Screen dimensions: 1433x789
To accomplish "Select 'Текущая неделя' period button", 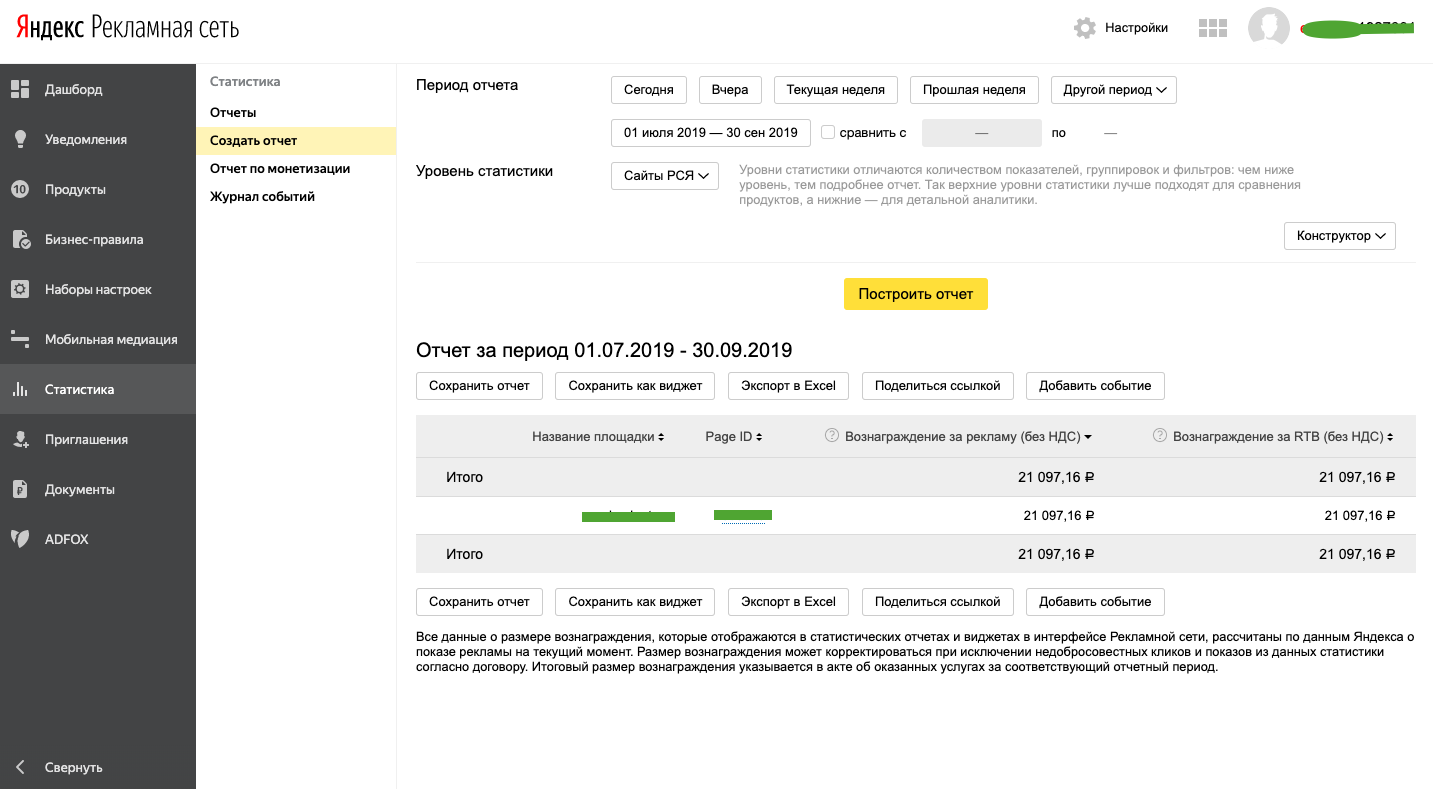I will [x=836, y=90].
